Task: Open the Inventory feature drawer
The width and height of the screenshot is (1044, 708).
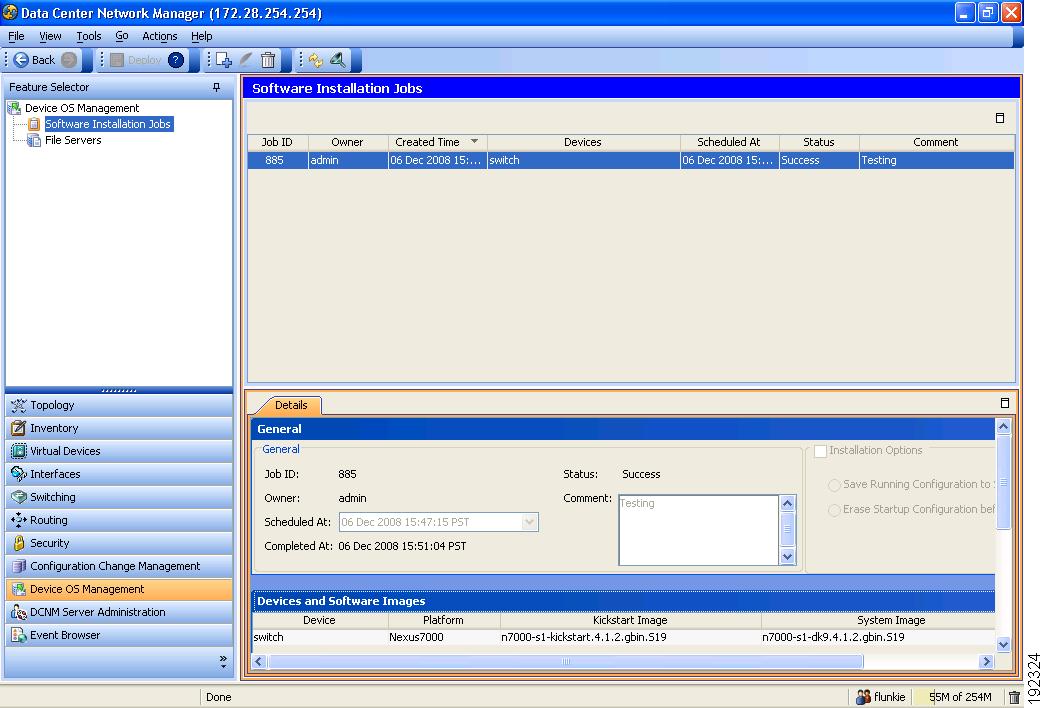Action: 119,428
